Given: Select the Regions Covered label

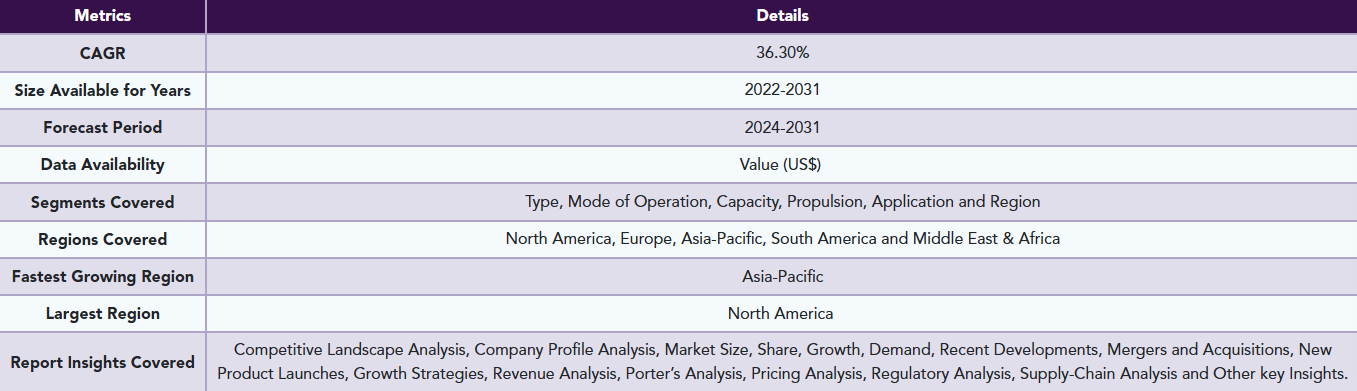Looking at the screenshot, I should (x=103, y=239).
